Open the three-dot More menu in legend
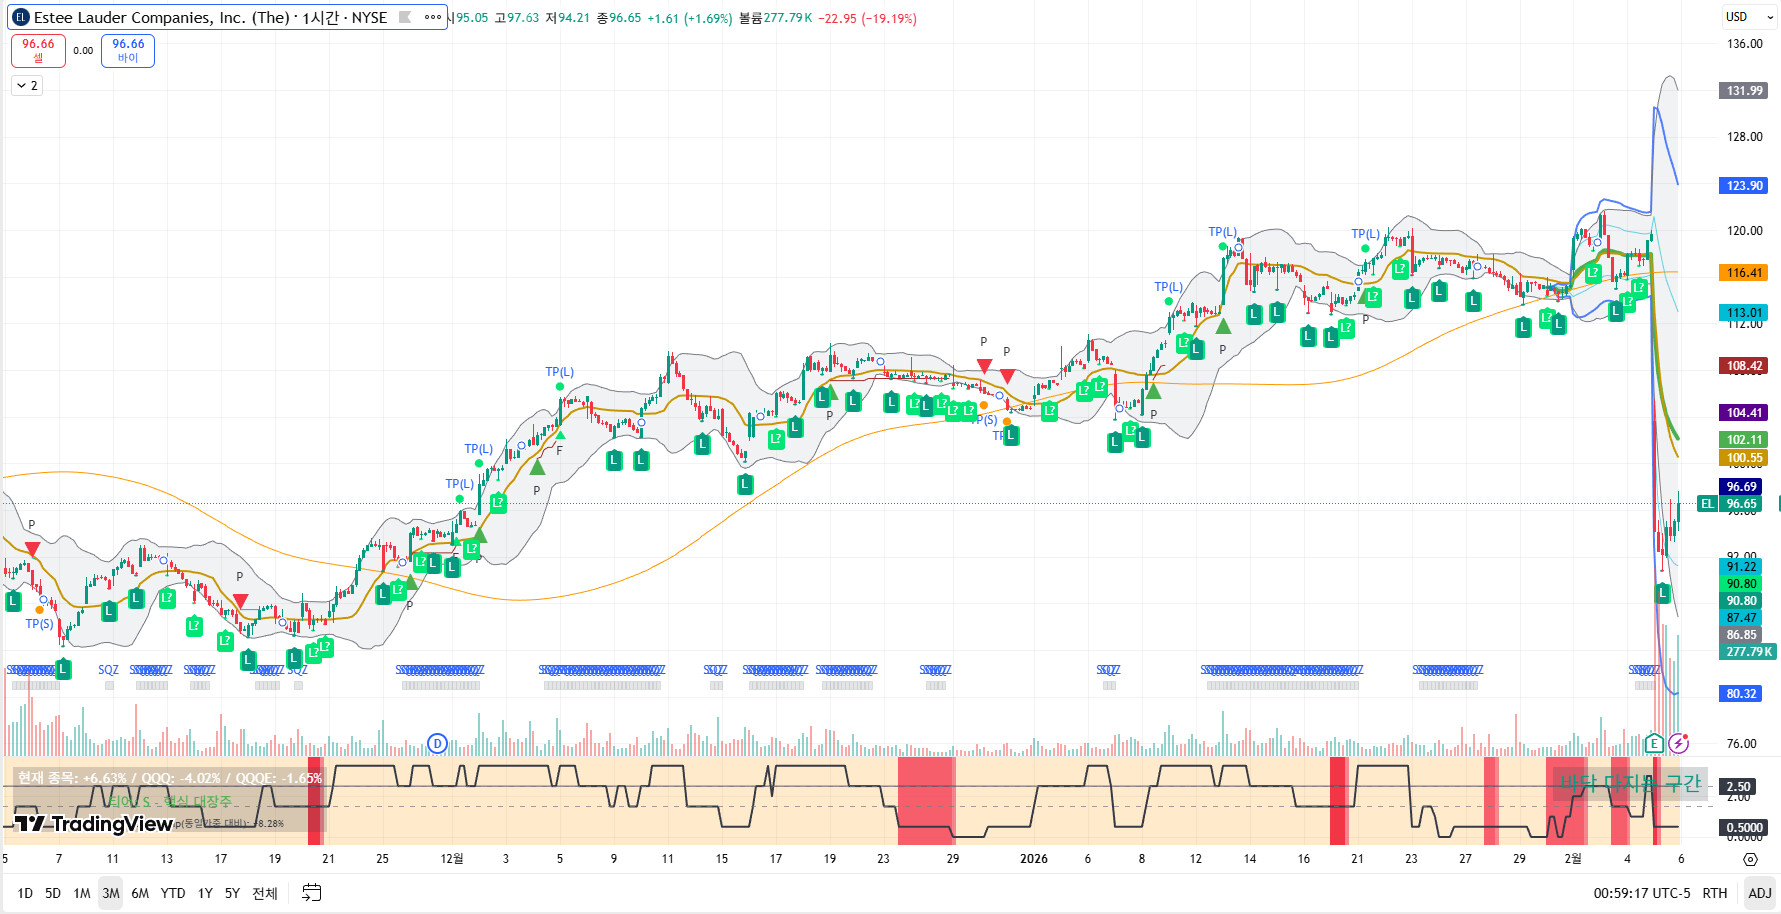The image size is (1781, 914). coord(433,17)
